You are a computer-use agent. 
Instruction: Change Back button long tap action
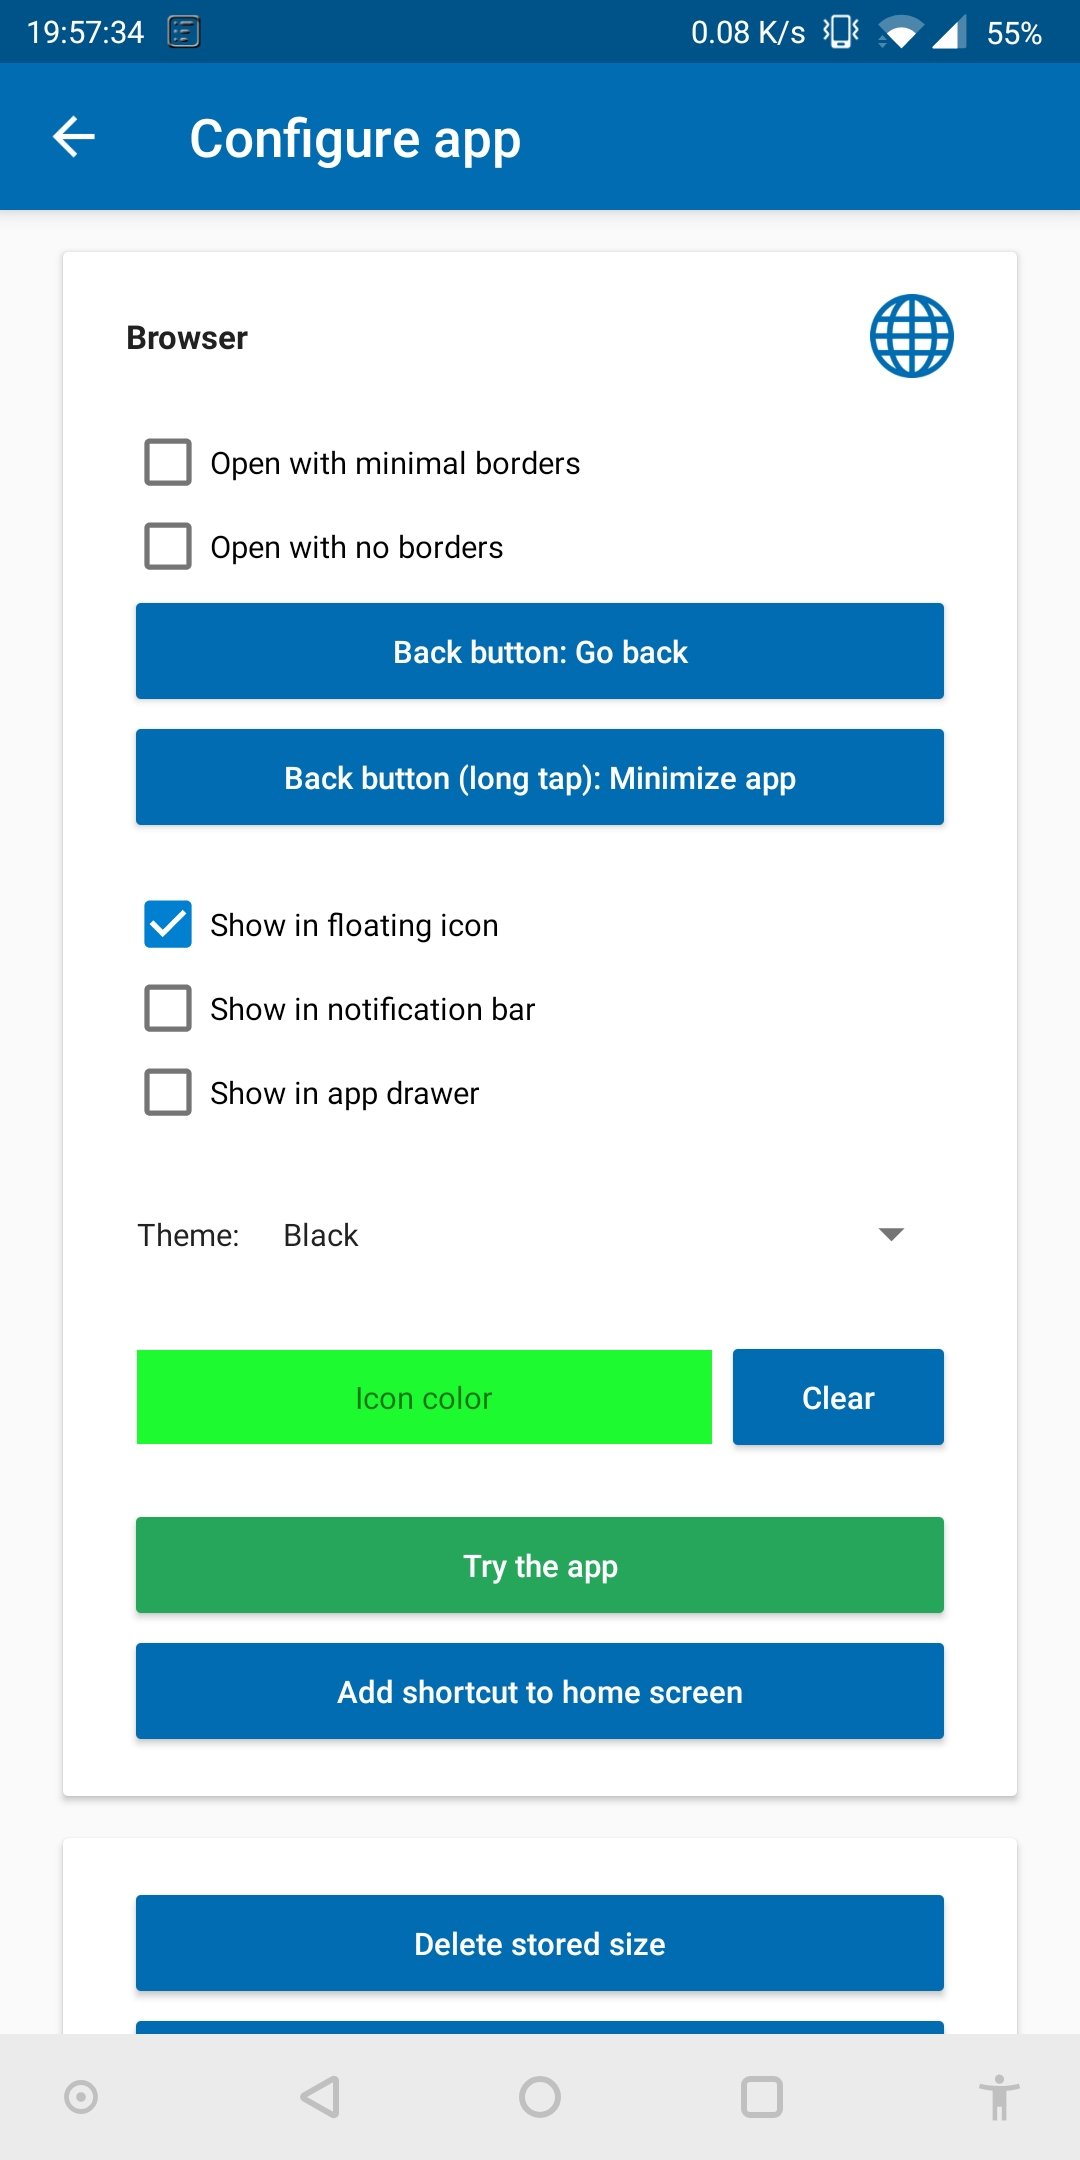[x=540, y=777]
